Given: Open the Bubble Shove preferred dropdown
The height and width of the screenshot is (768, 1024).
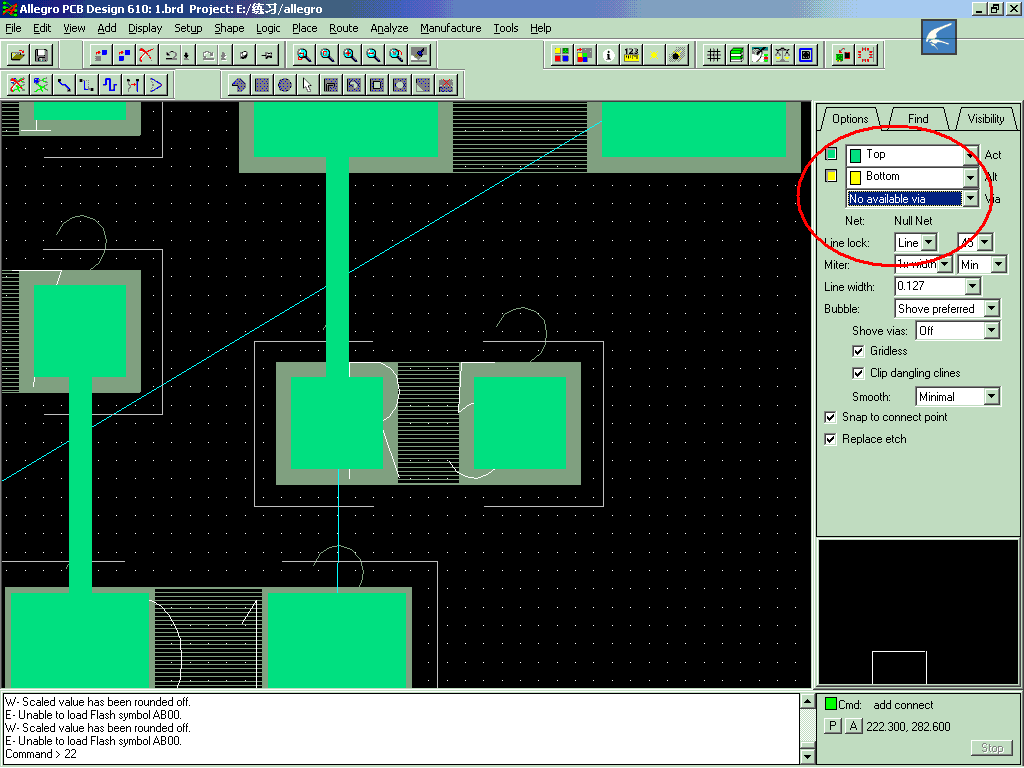Looking at the screenshot, I should click(x=991, y=309).
